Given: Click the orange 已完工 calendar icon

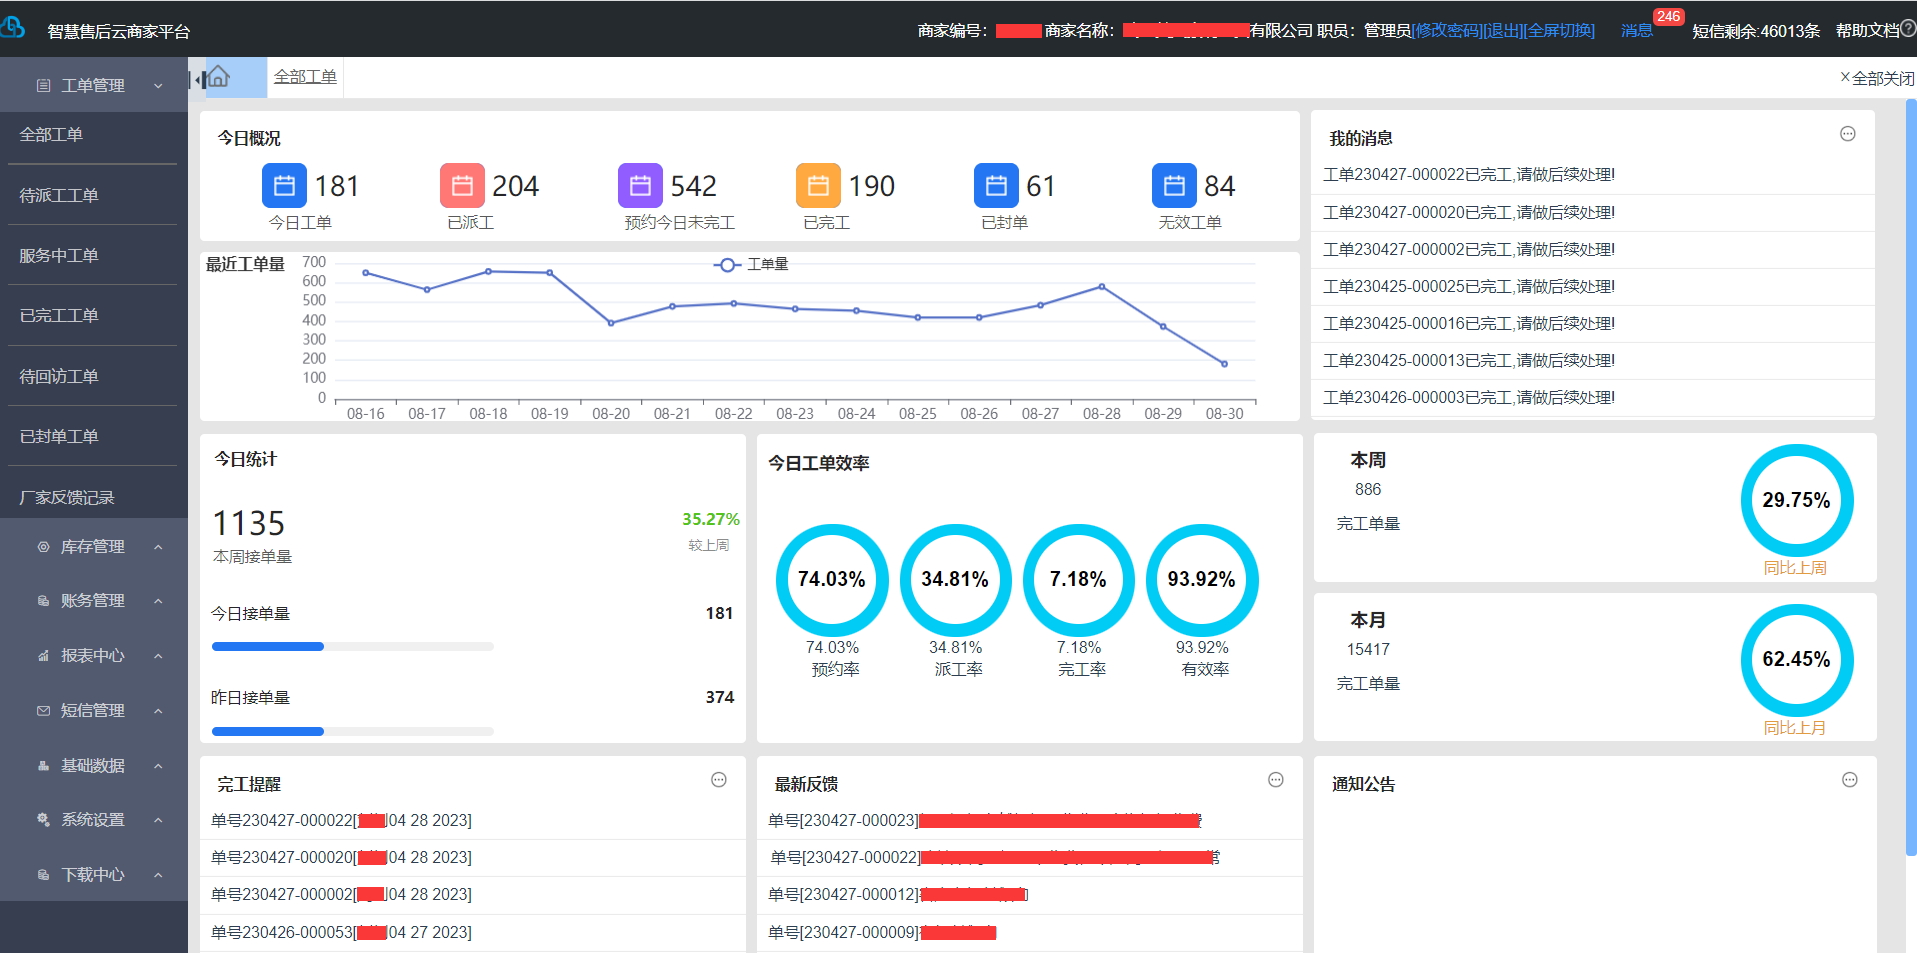Looking at the screenshot, I should point(818,186).
